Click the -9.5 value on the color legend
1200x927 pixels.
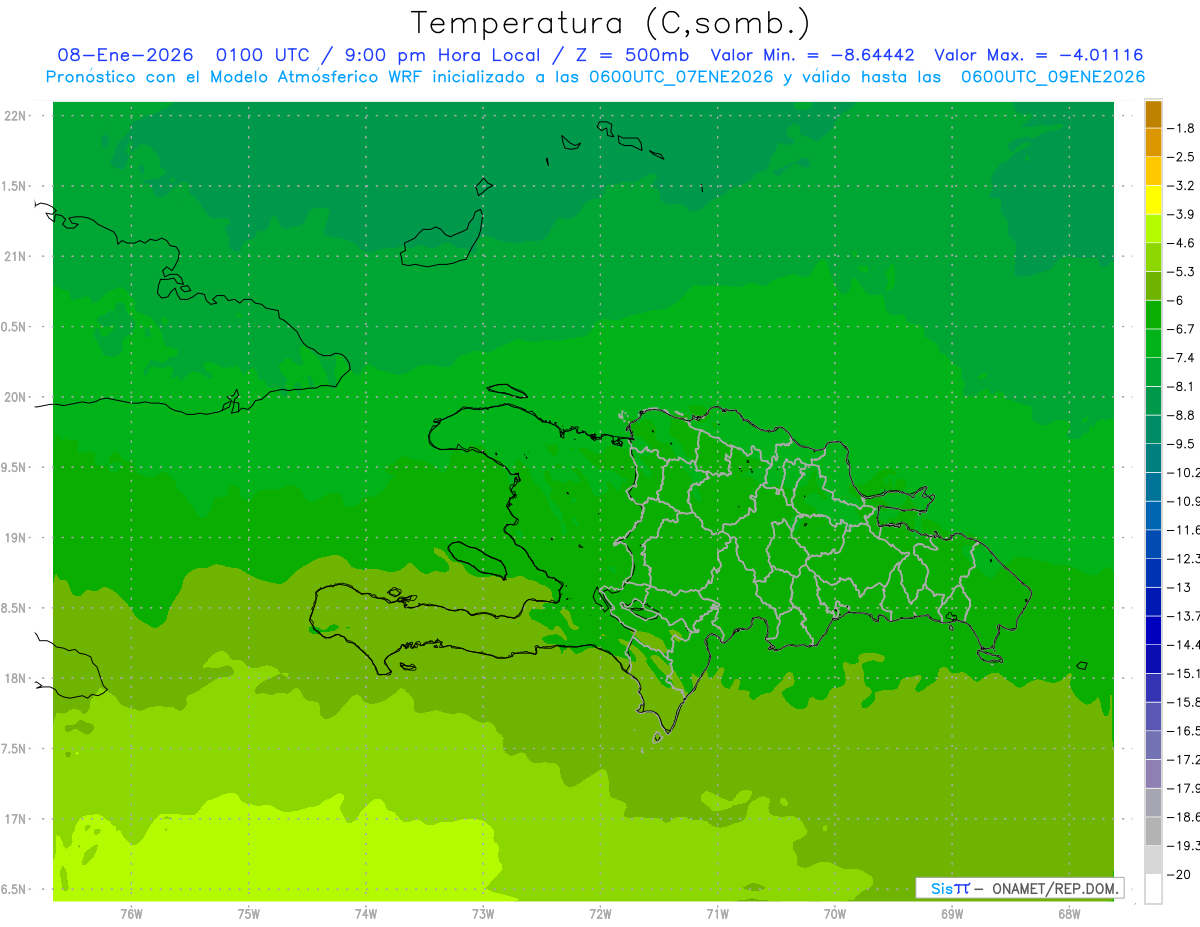click(1181, 444)
